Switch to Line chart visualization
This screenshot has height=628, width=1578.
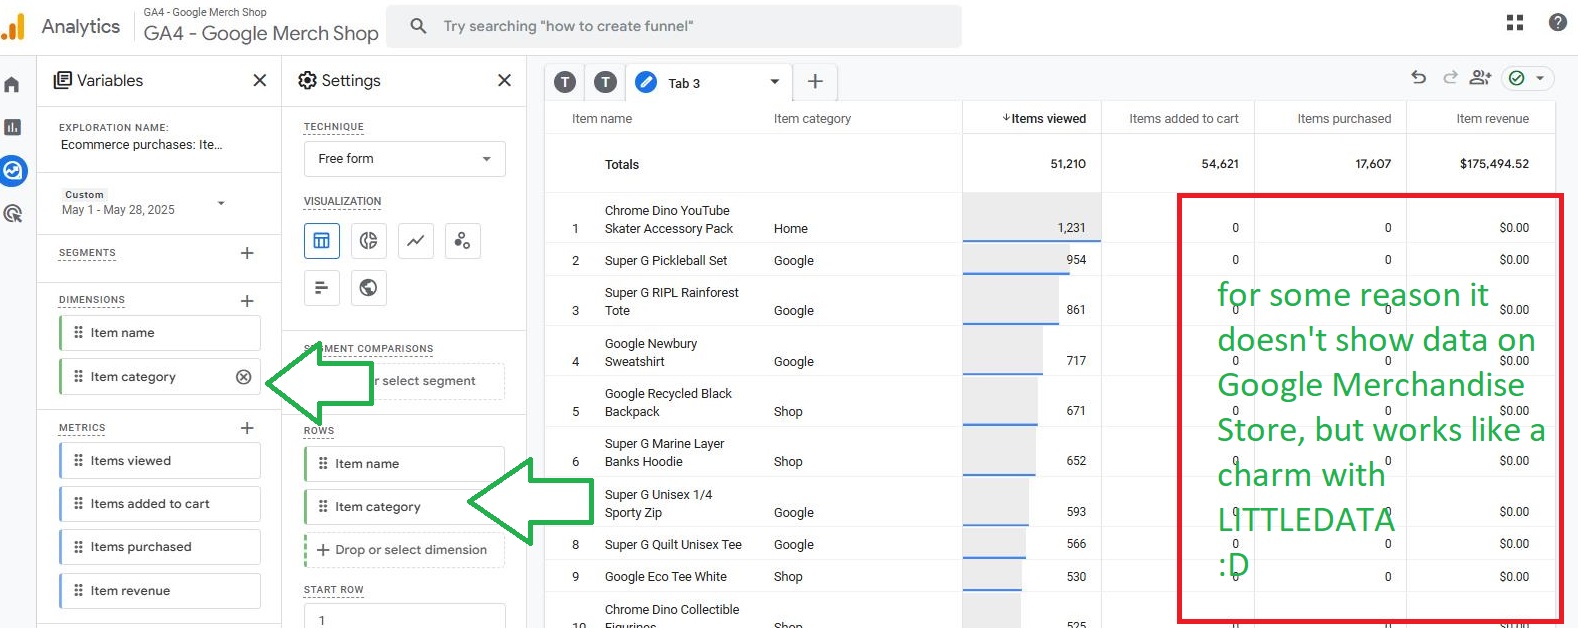[x=415, y=241]
